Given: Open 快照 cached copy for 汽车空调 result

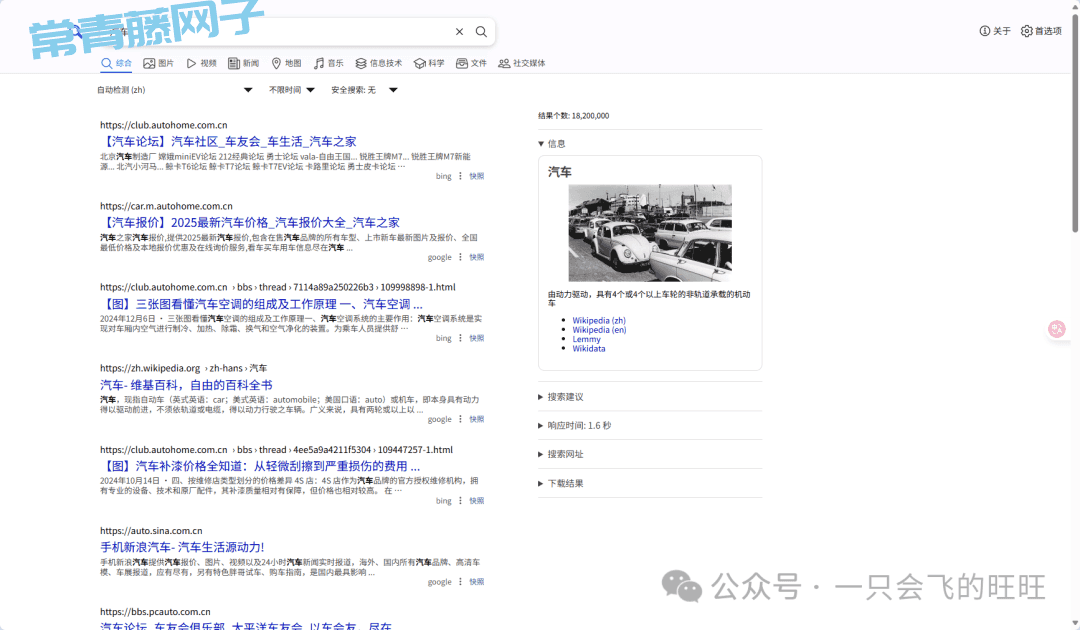Looking at the screenshot, I should (477, 338).
